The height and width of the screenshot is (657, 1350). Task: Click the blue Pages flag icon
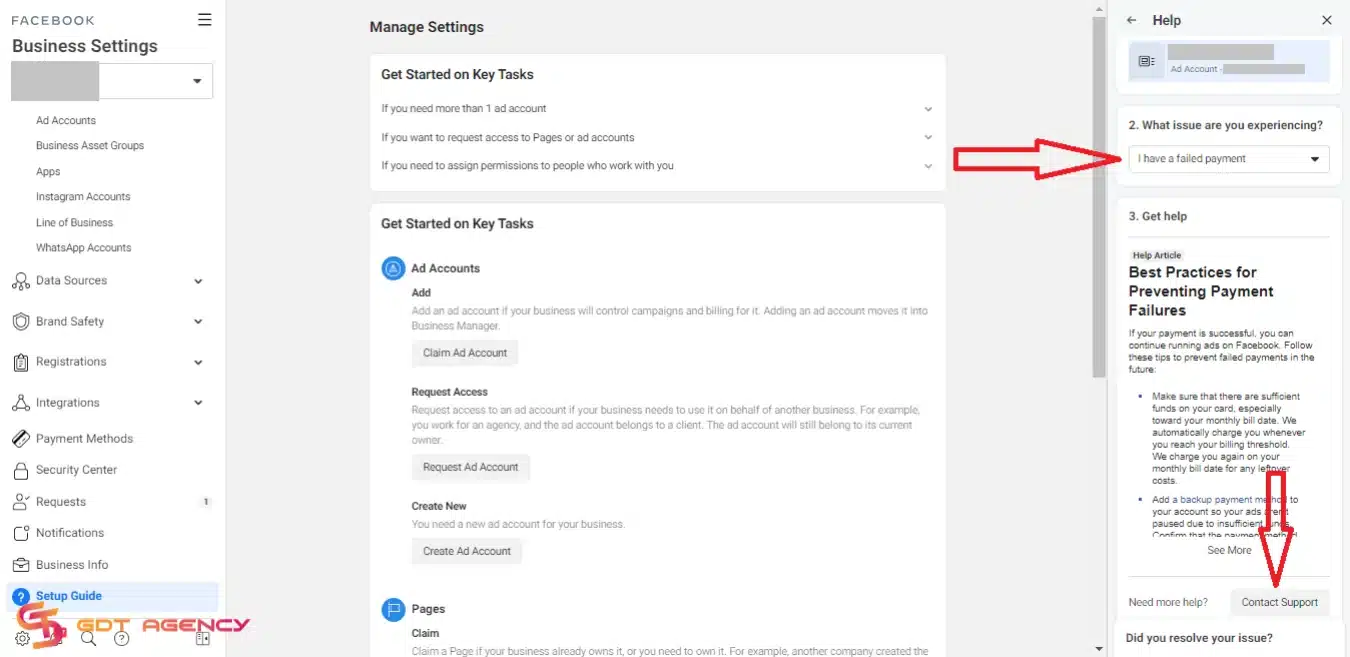393,609
